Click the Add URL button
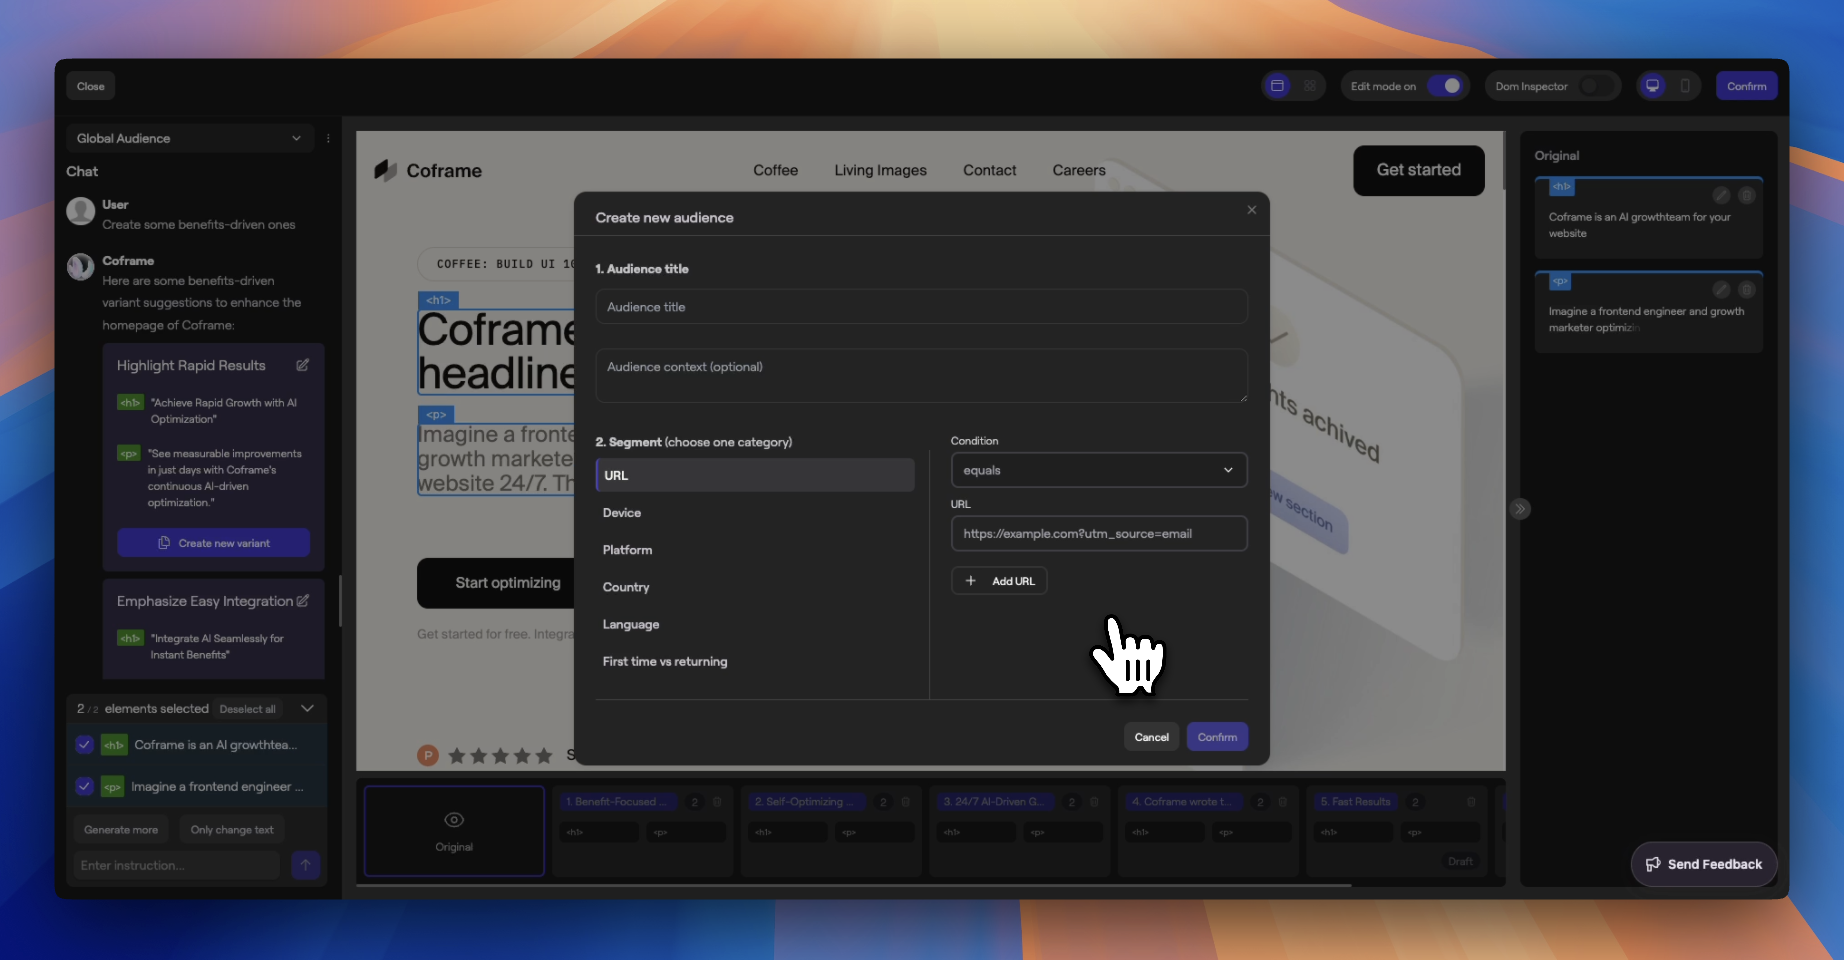Image resolution: width=1844 pixels, height=960 pixels. [999, 581]
